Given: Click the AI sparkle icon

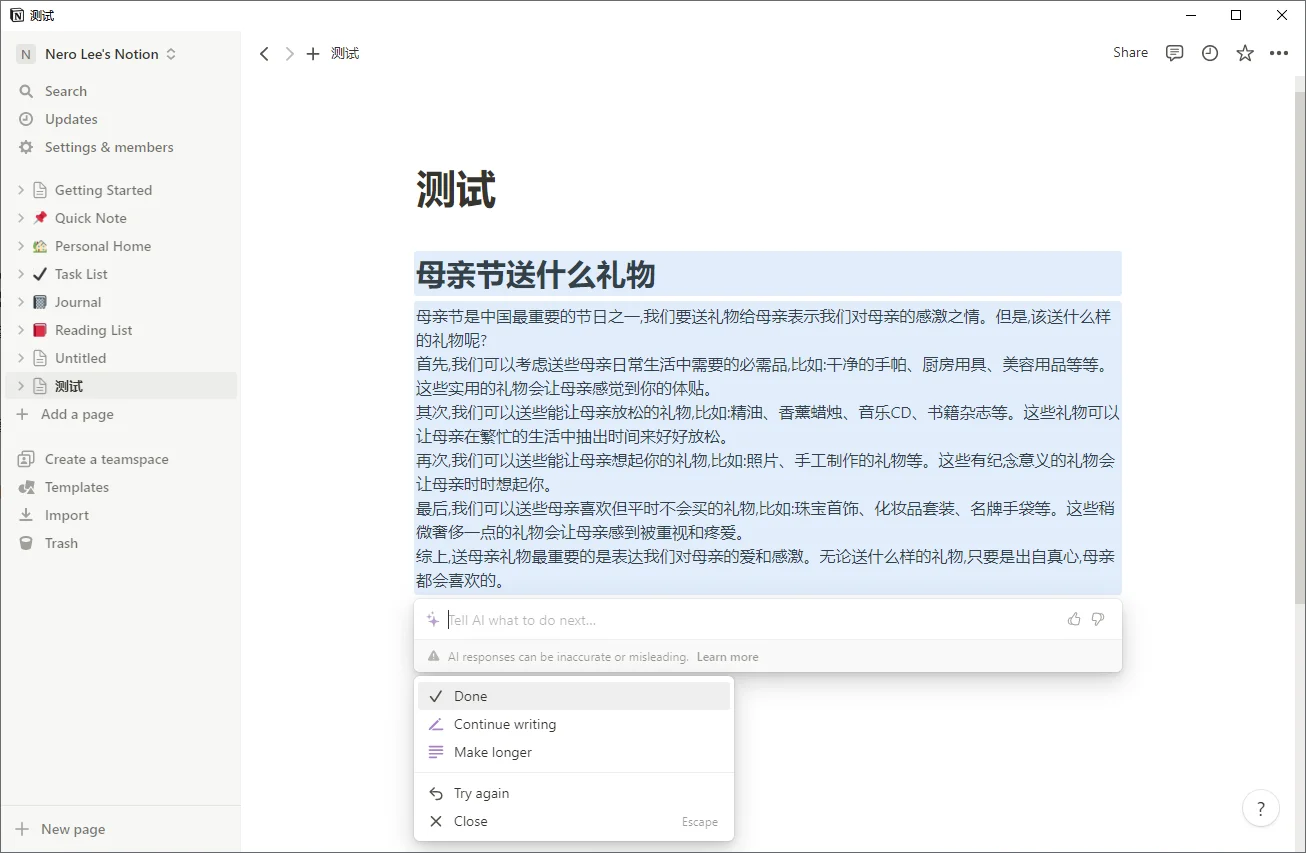Looking at the screenshot, I should point(433,620).
